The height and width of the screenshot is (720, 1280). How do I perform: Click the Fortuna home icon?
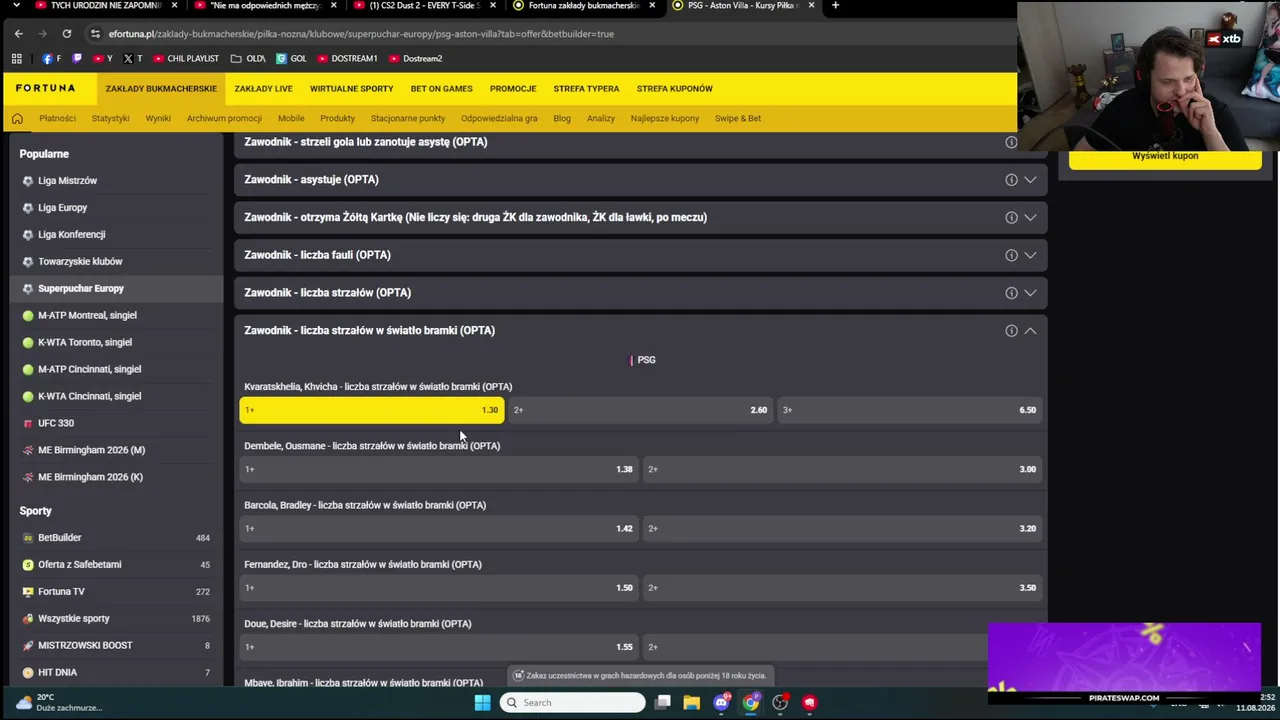[17, 118]
